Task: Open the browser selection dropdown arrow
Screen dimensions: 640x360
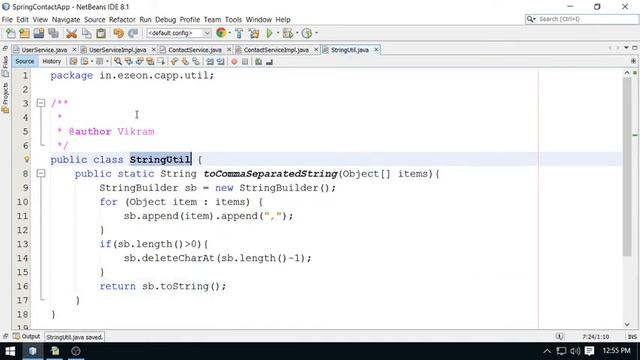Action: point(229,33)
